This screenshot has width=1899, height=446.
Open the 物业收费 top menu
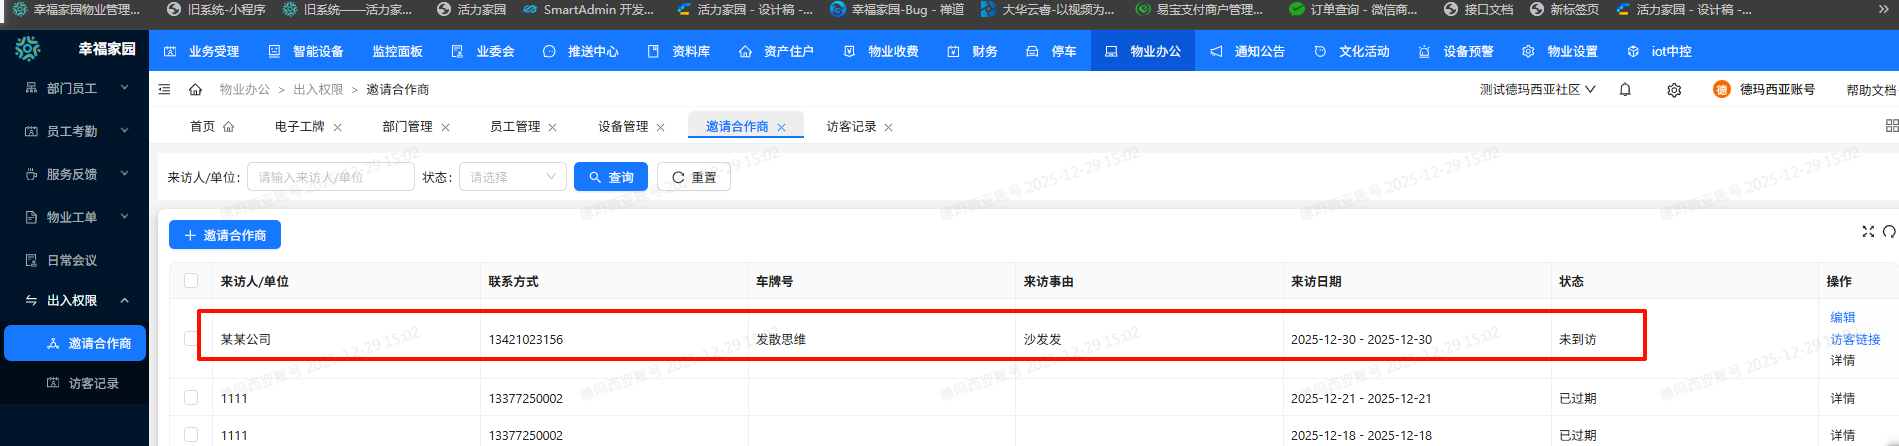click(881, 51)
